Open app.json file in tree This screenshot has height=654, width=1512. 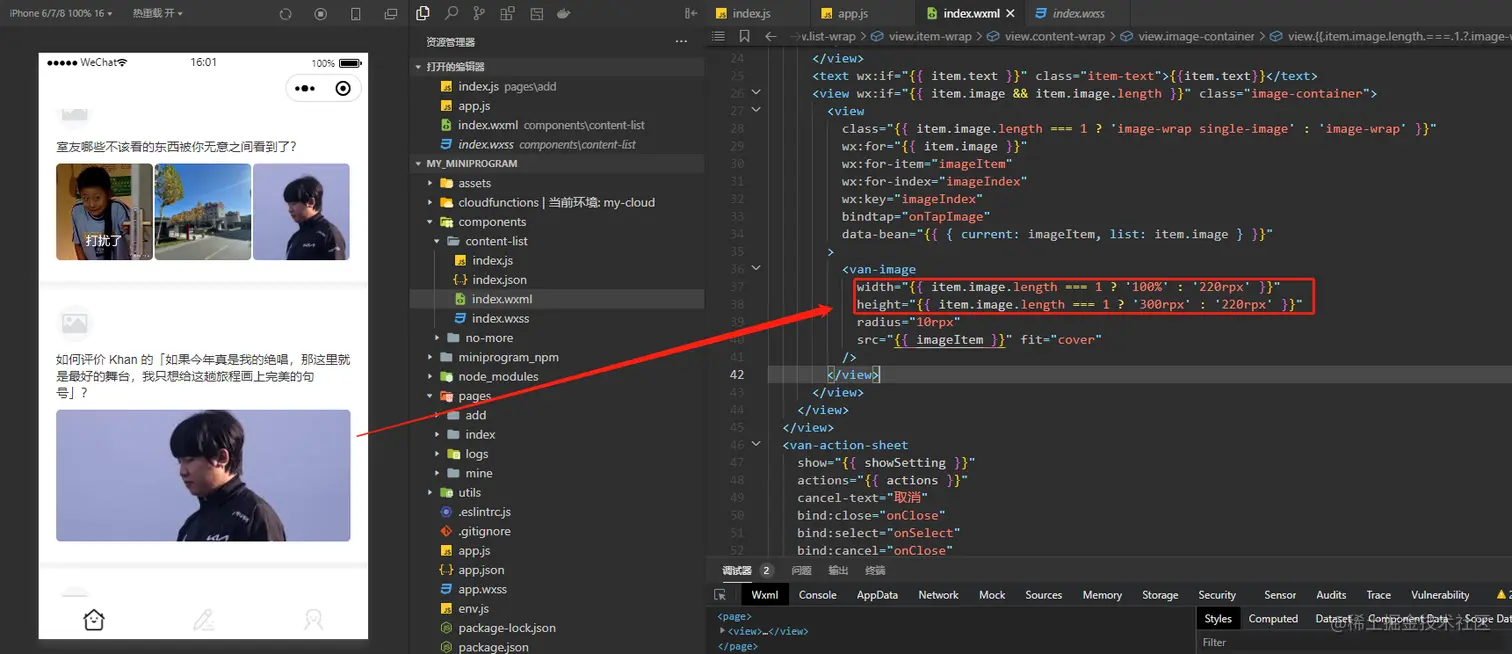click(x=481, y=570)
